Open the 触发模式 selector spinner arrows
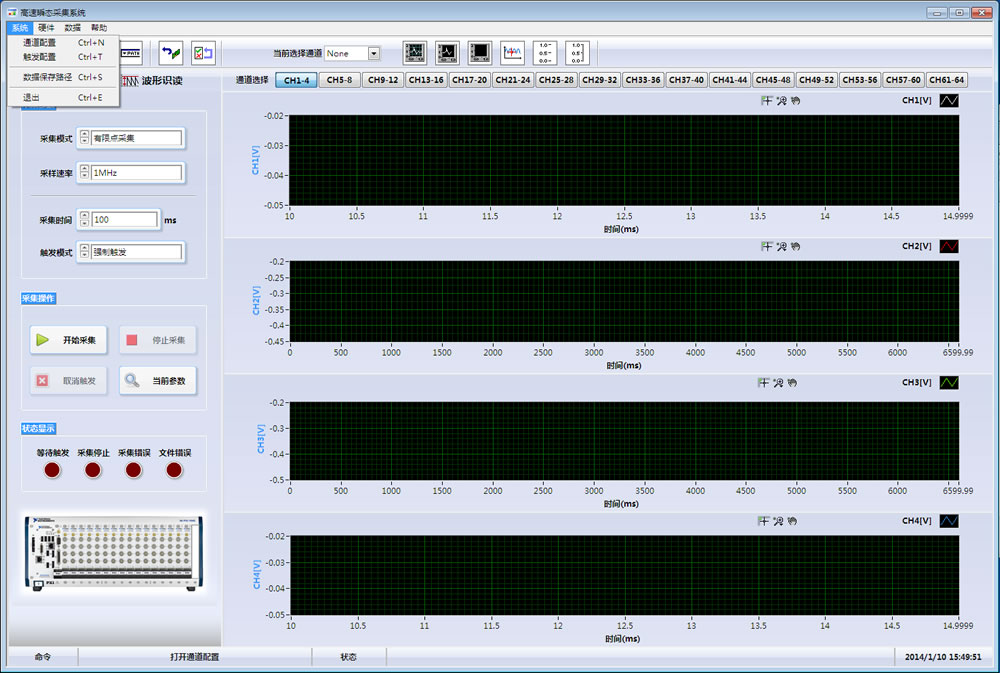Viewport: 1000px width, 673px height. pos(84,252)
